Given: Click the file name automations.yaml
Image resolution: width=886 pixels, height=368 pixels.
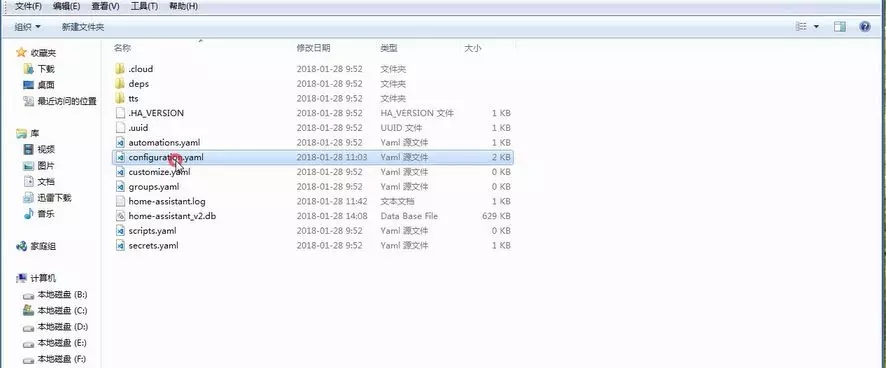Looking at the screenshot, I should pos(164,142).
